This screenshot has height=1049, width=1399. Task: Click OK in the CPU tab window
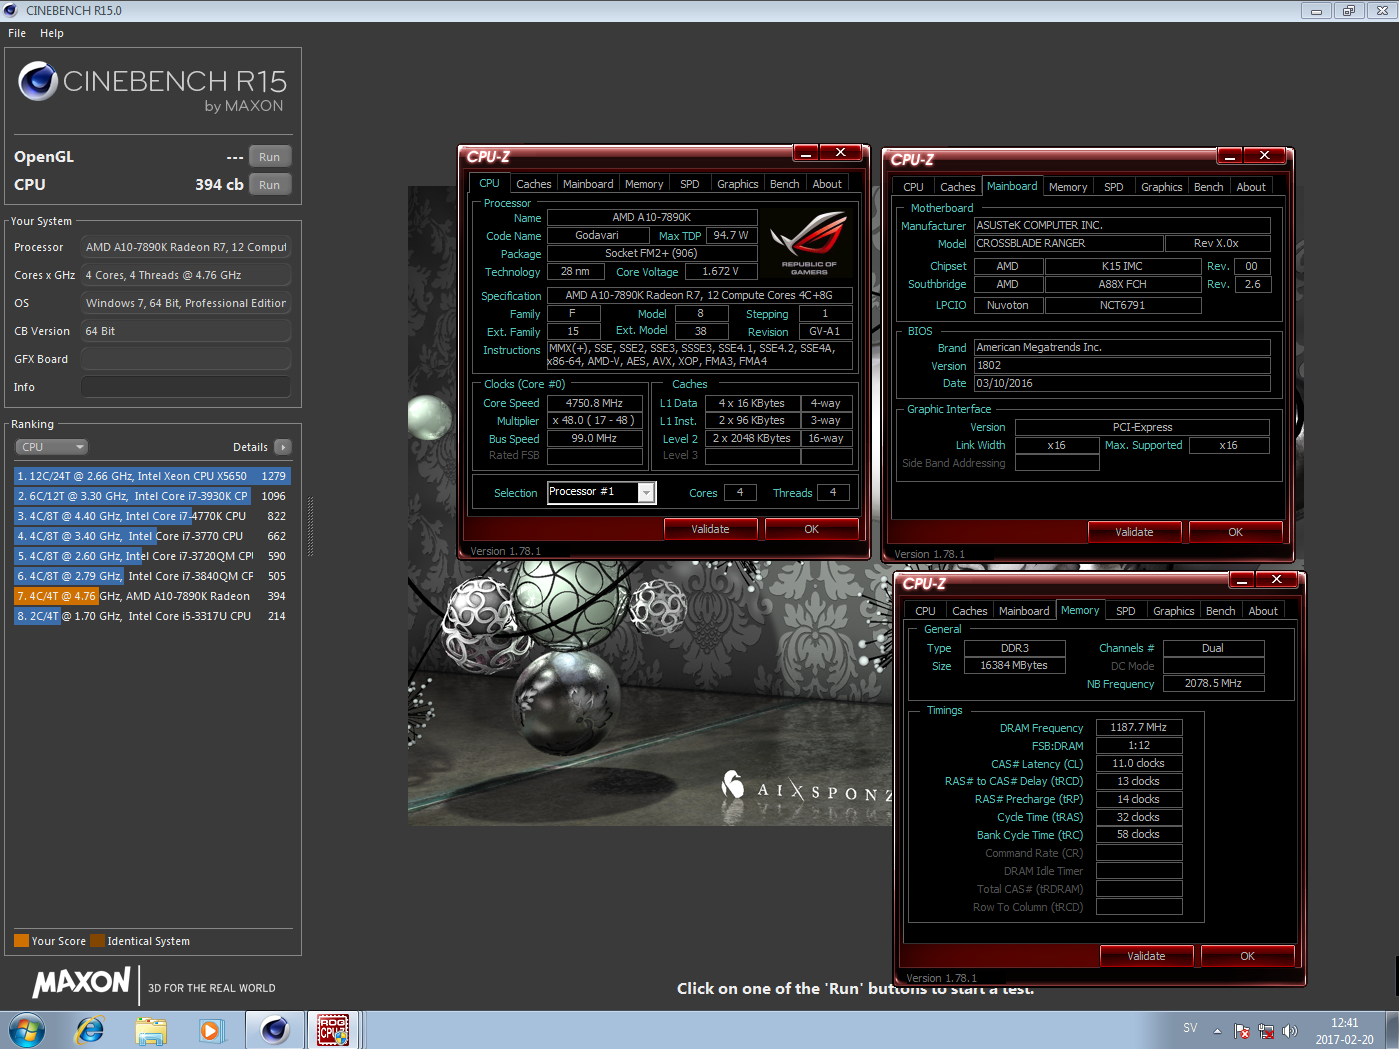click(x=811, y=529)
